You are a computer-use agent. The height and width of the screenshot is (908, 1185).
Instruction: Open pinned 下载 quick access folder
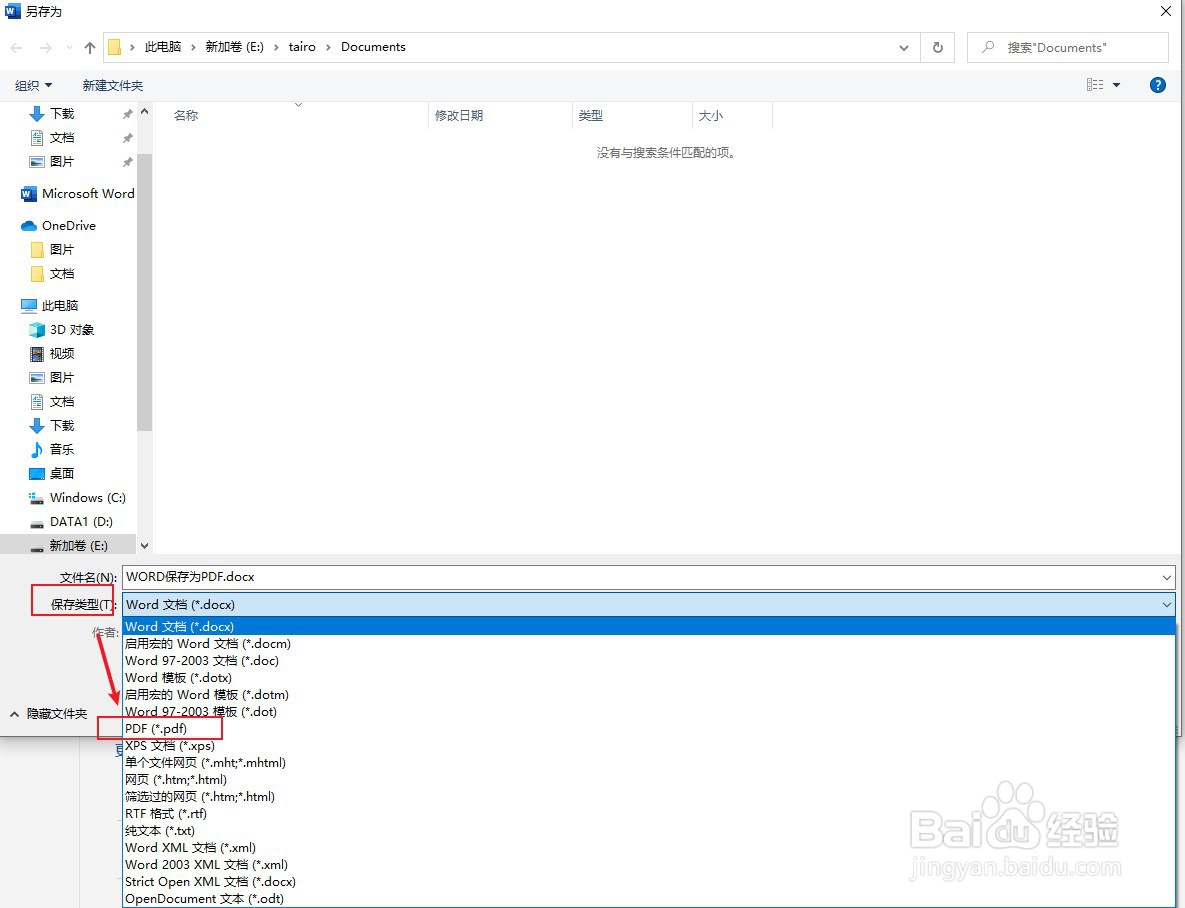(51, 113)
